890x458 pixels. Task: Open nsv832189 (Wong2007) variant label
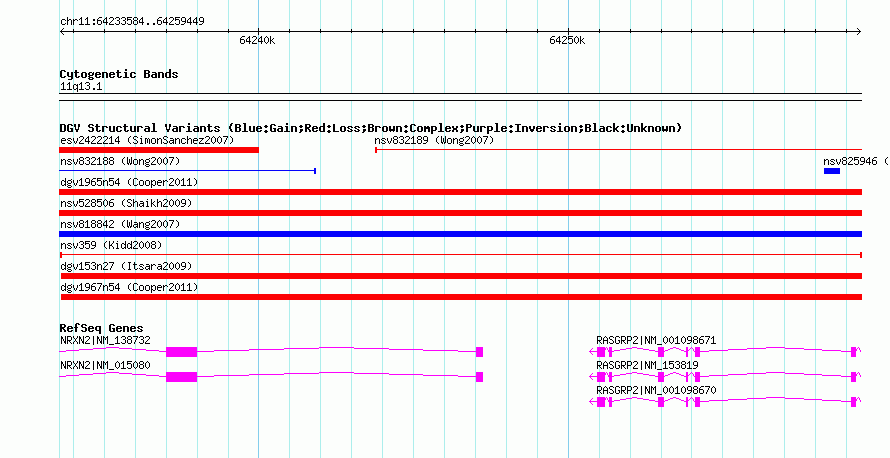pos(434,140)
